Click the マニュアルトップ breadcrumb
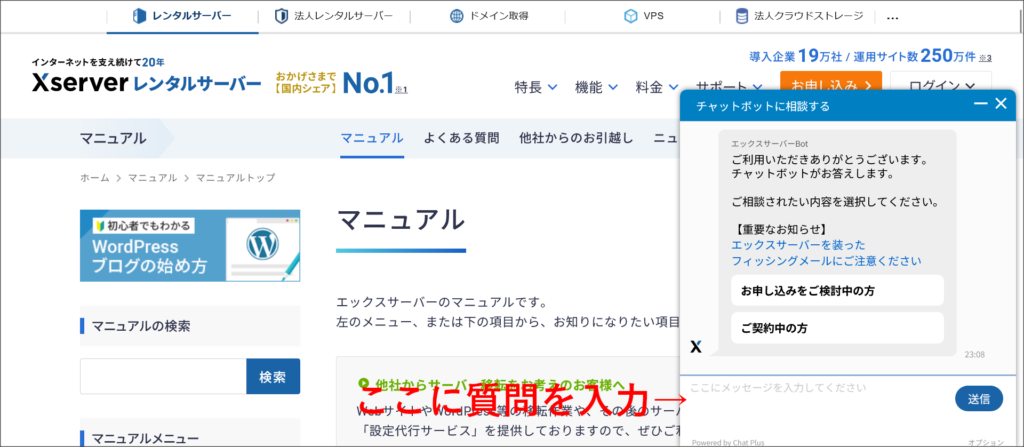1024x447 pixels. coord(236,178)
